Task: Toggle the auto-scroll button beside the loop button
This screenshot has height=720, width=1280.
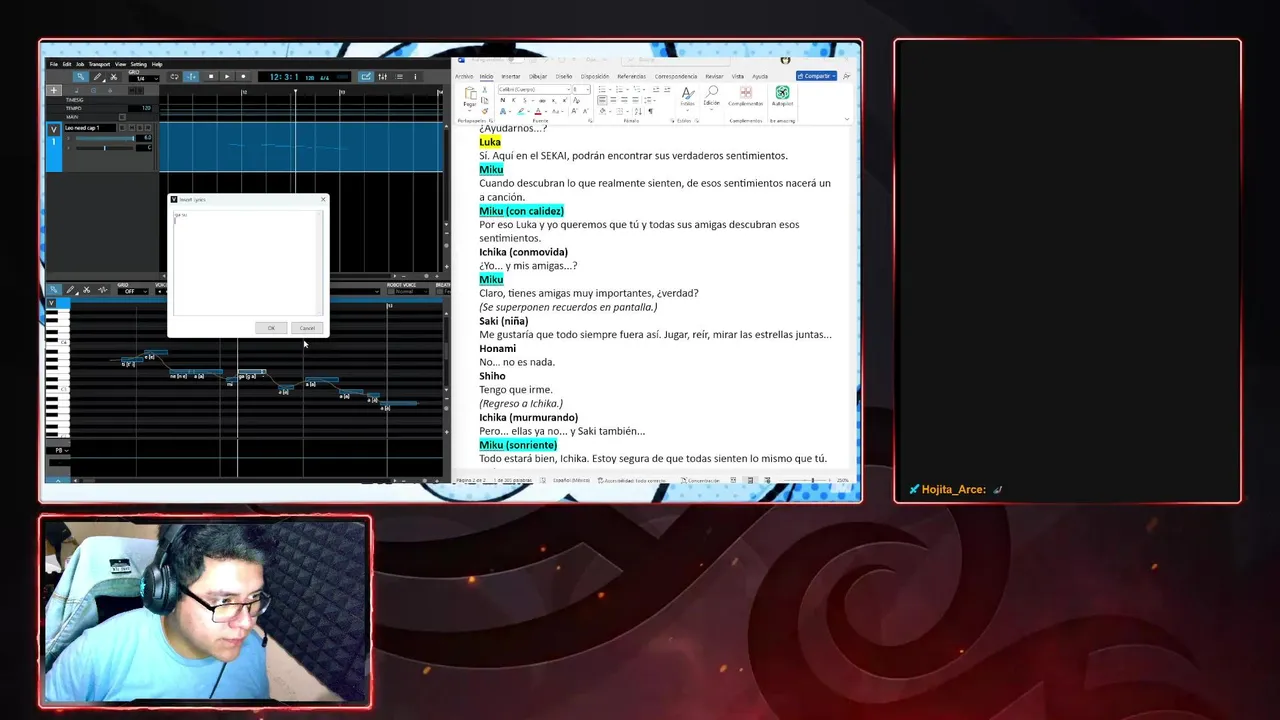Action: pos(191,77)
